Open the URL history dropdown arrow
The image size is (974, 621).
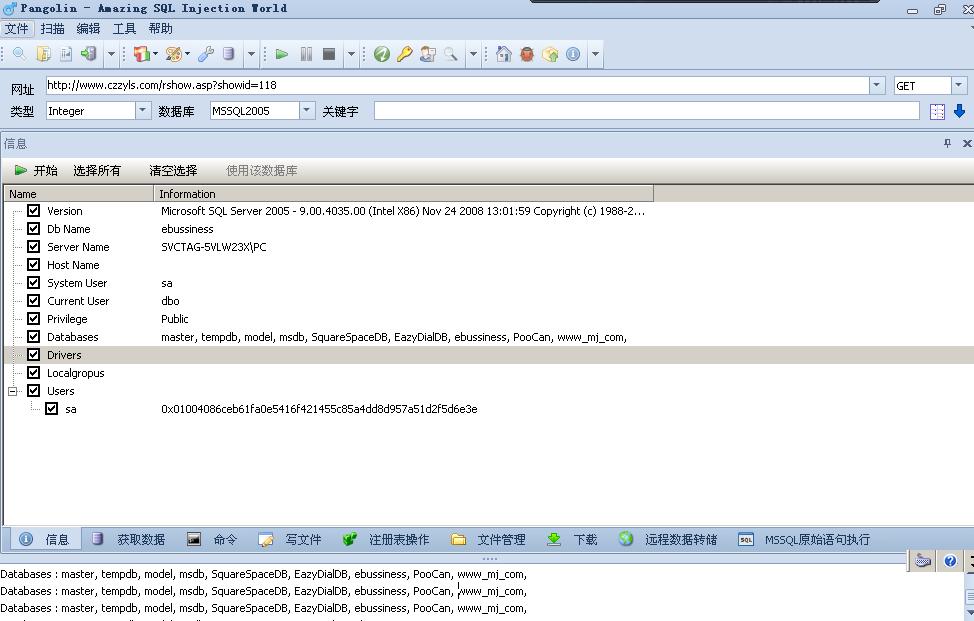click(876, 85)
